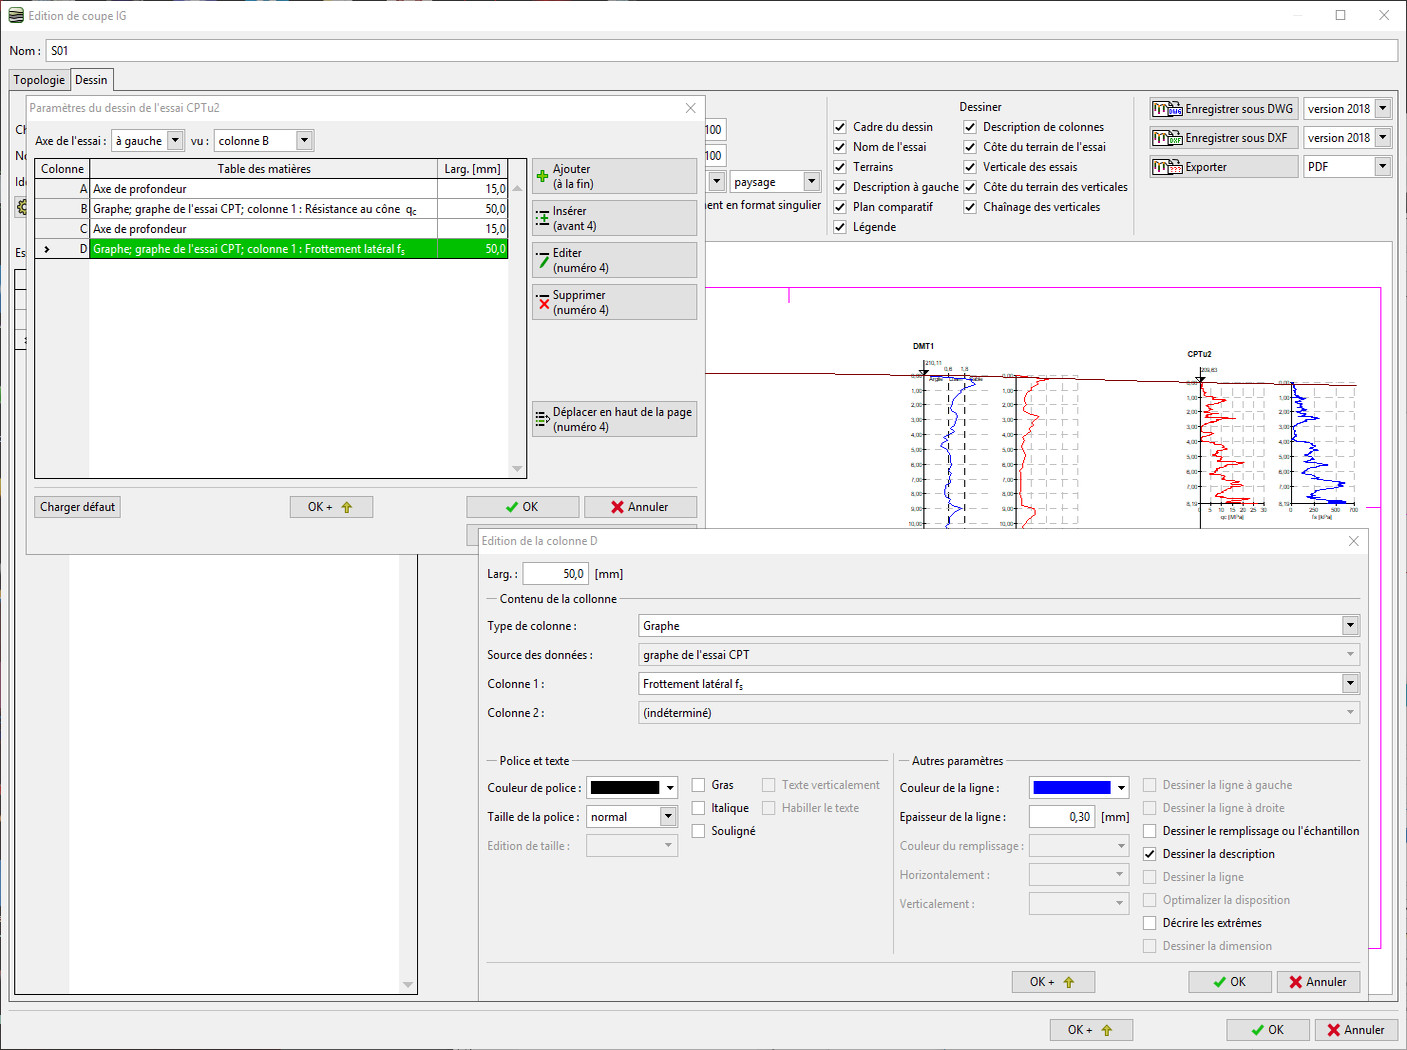The image size is (1407, 1050).
Task: Click Déplacer en haut de la page icon
Action: click(x=543, y=419)
